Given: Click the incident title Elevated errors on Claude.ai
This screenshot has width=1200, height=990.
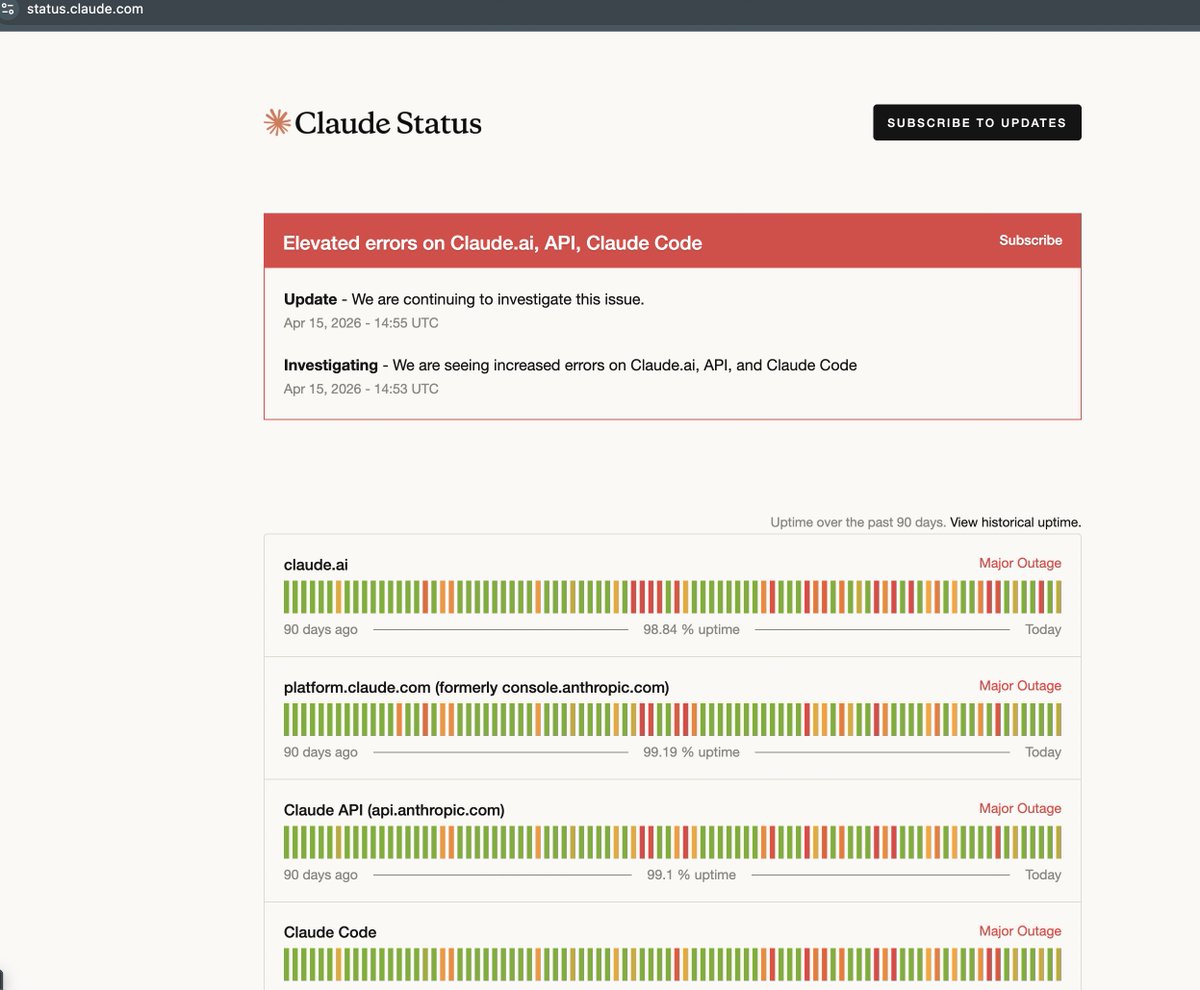Looking at the screenshot, I should coord(492,243).
